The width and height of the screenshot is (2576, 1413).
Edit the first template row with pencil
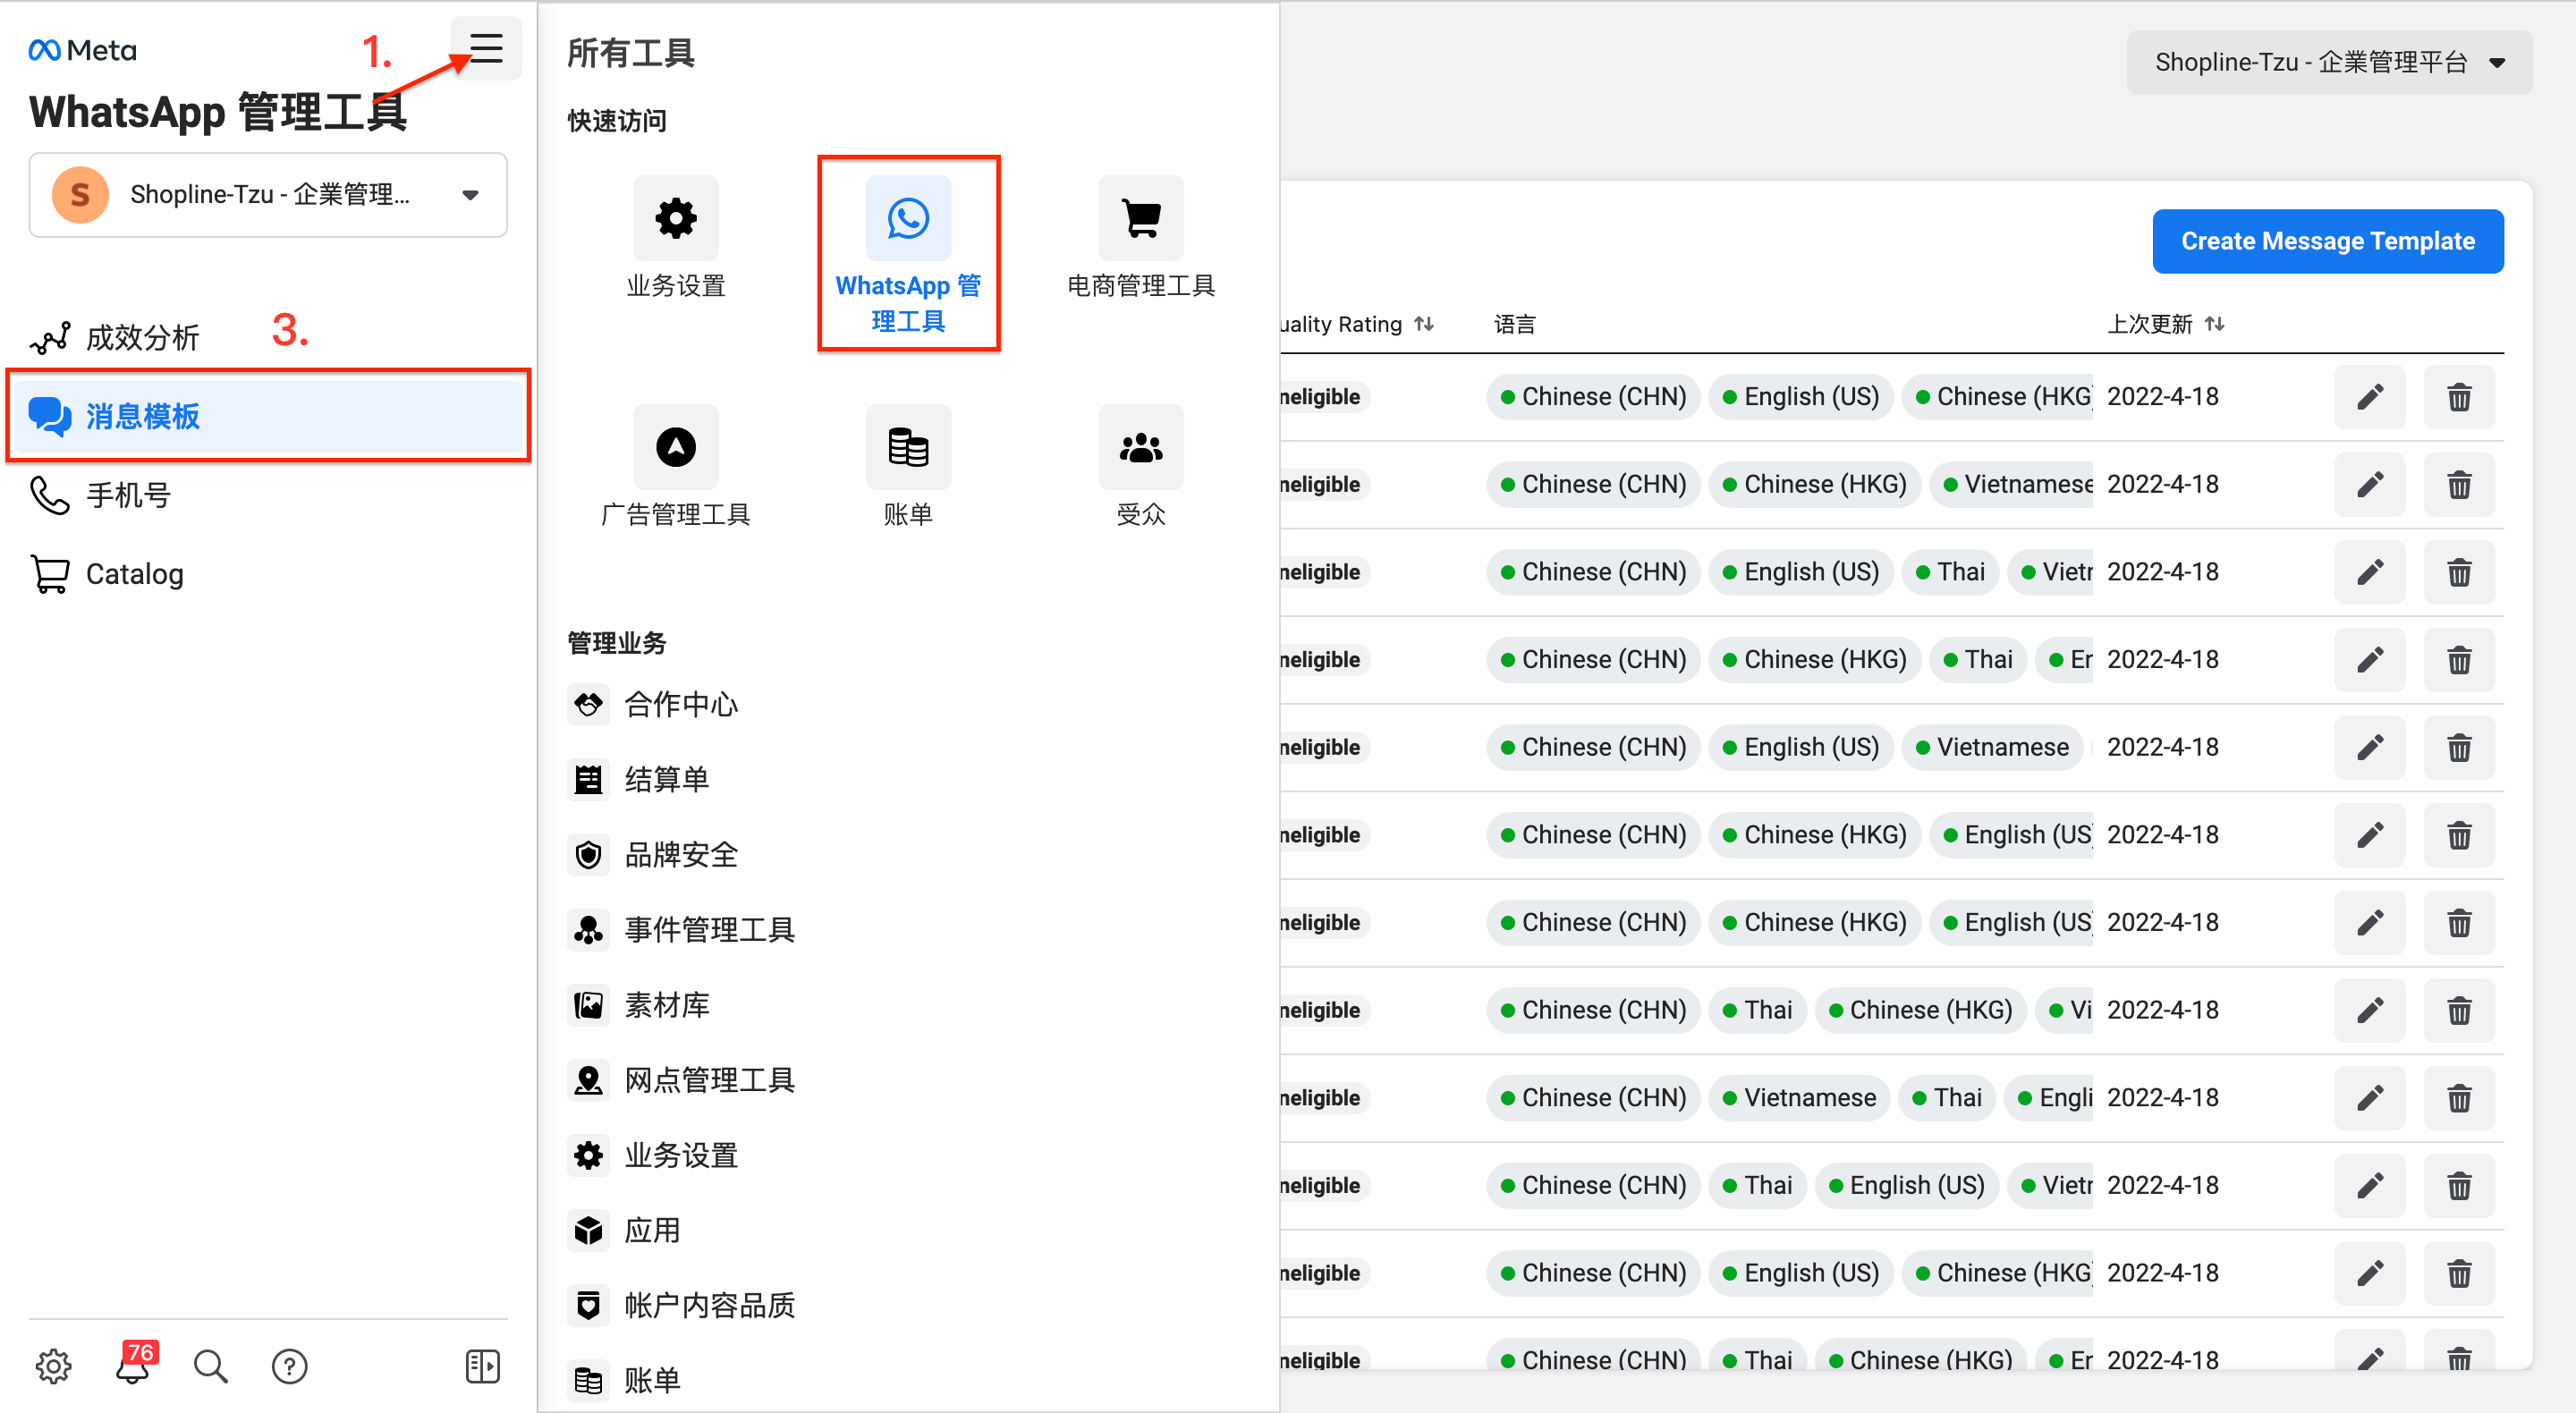[x=2369, y=397]
